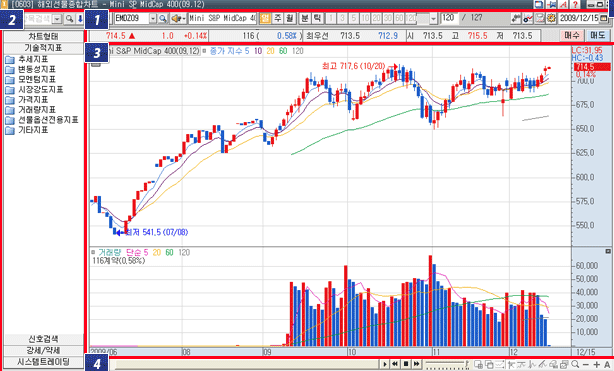Screen dimensions: 614x371
Task: Open the 신호검색 panel tab
Action: pyautogui.click(x=43, y=339)
